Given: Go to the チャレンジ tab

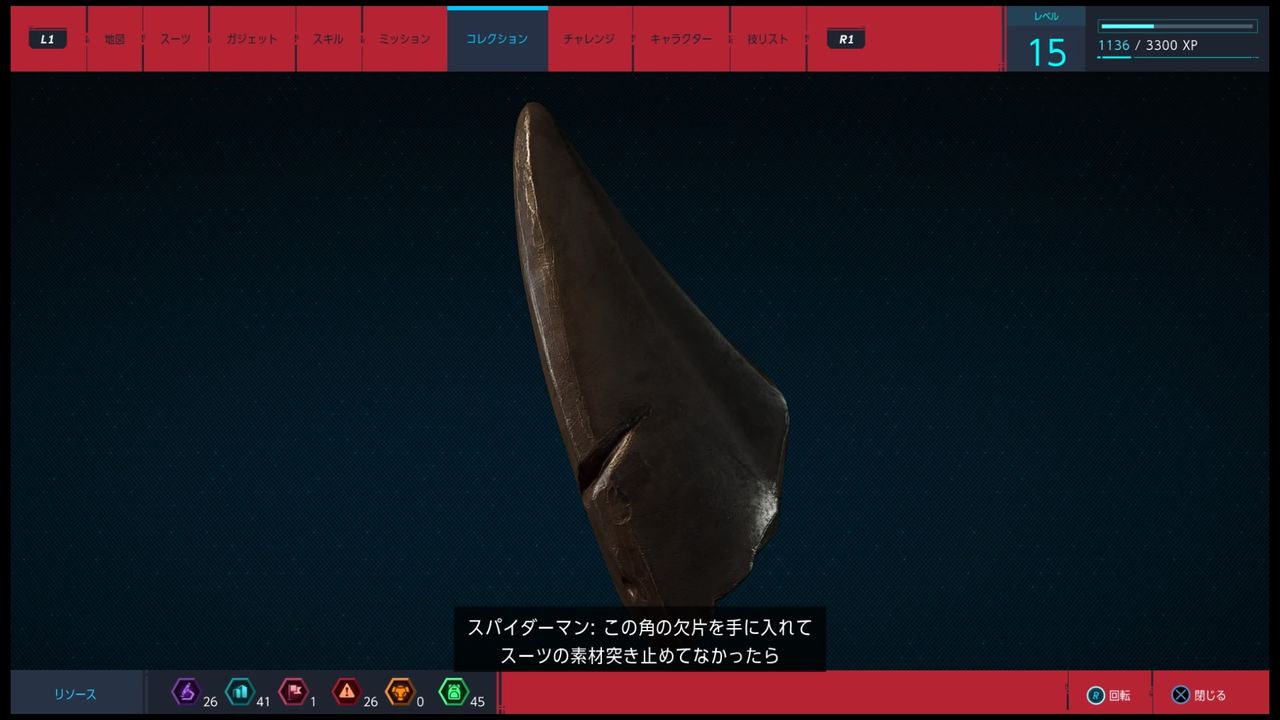Looking at the screenshot, I should click(590, 39).
